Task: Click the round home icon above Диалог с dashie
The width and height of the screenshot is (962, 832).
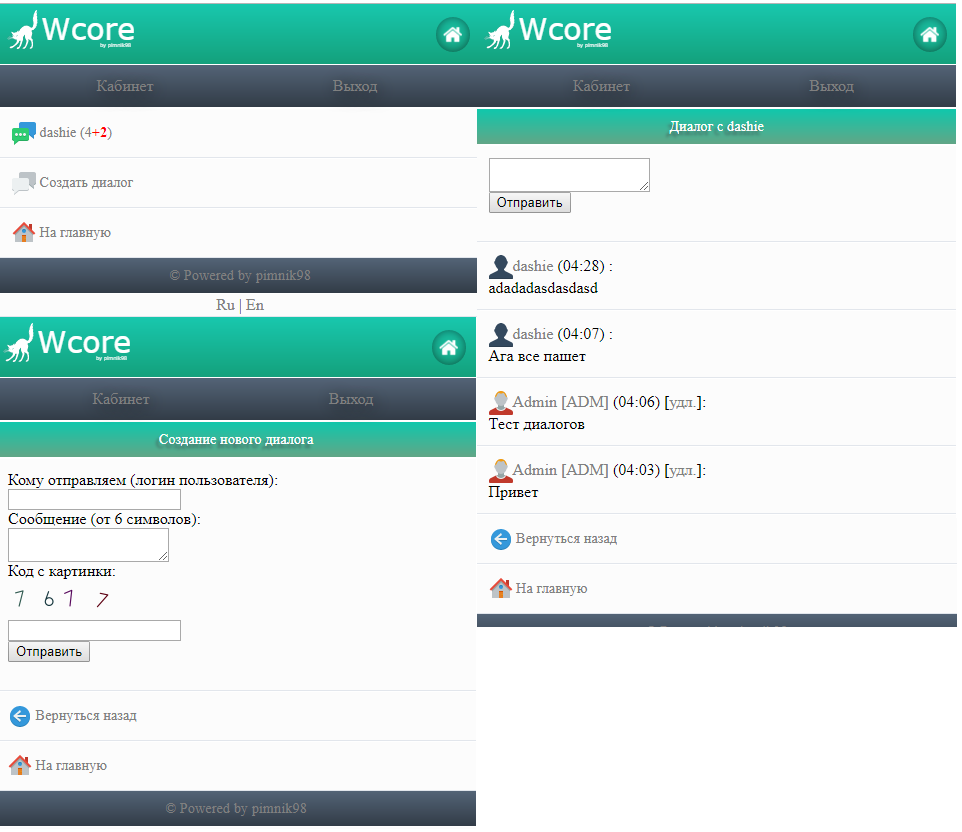Action: (x=929, y=35)
